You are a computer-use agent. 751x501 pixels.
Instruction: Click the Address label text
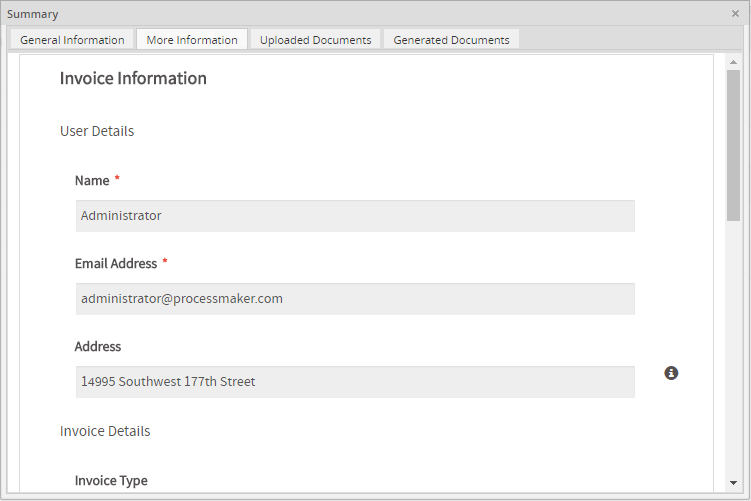pos(98,347)
